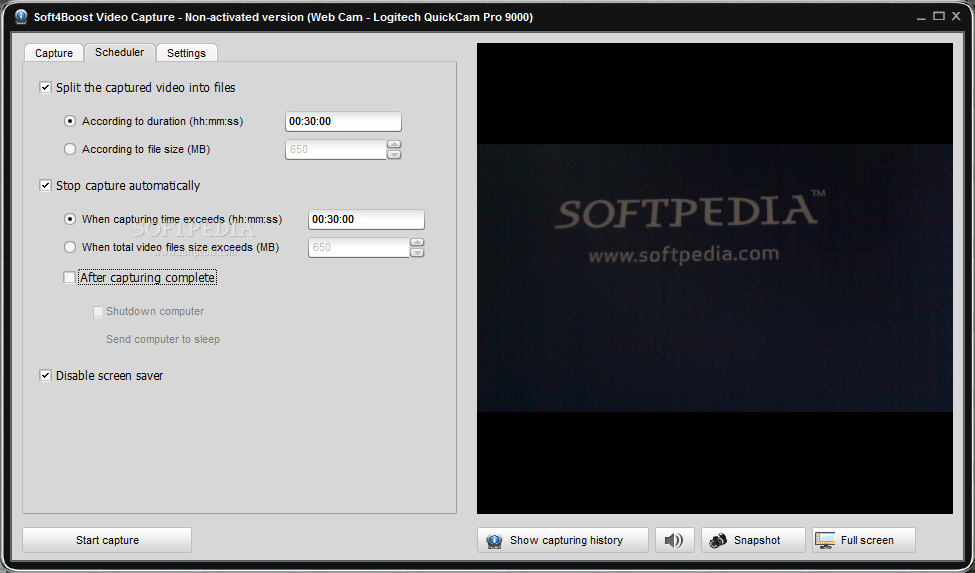Toggle Disable screen saver checkbox

pos(45,375)
